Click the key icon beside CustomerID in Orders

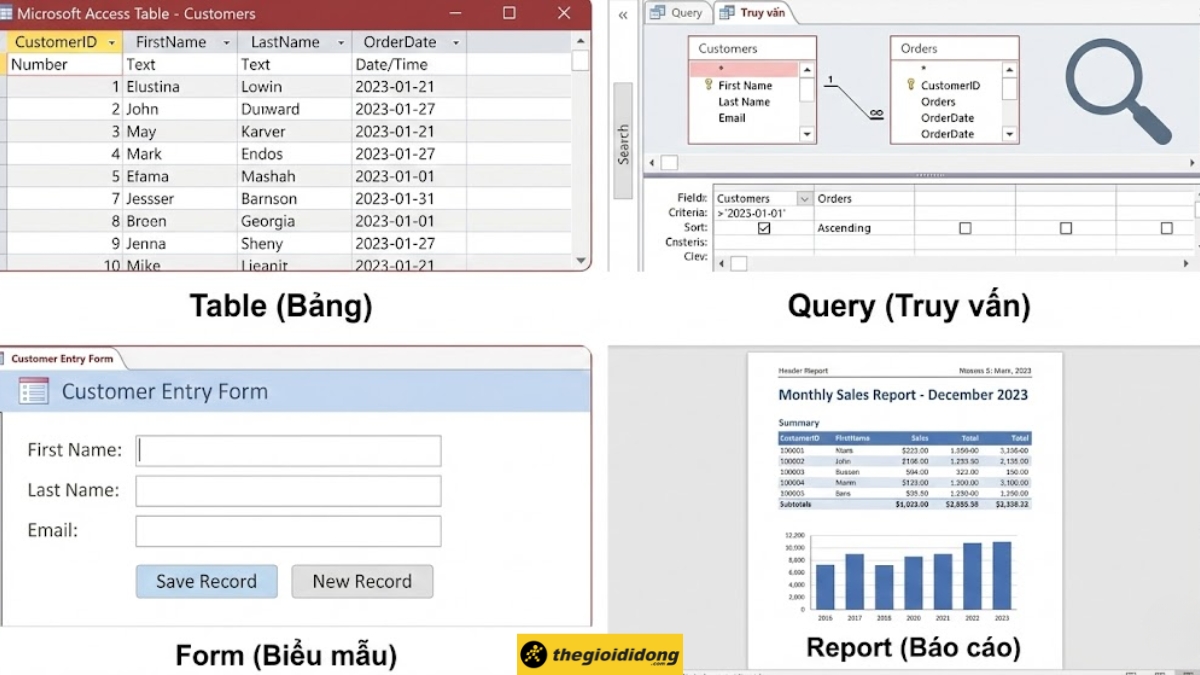coord(910,85)
